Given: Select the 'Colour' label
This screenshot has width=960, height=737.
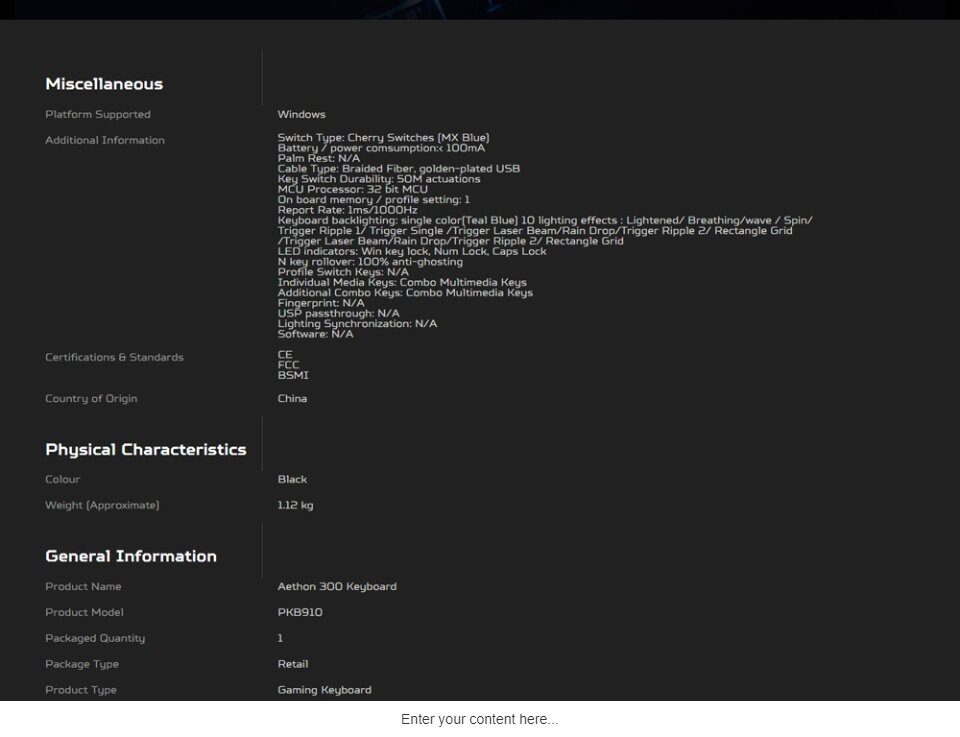Looking at the screenshot, I should 62,479.
